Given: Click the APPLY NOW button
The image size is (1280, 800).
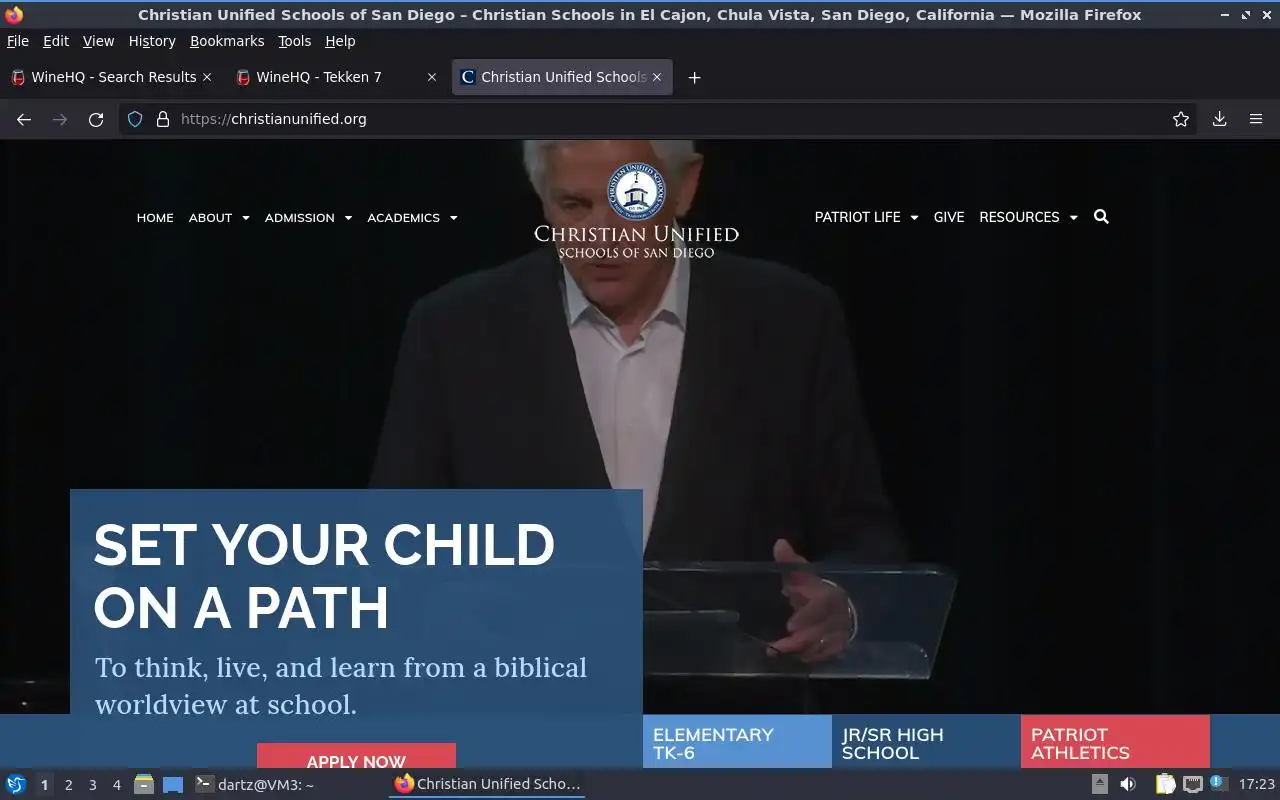Looking at the screenshot, I should pos(356,757).
